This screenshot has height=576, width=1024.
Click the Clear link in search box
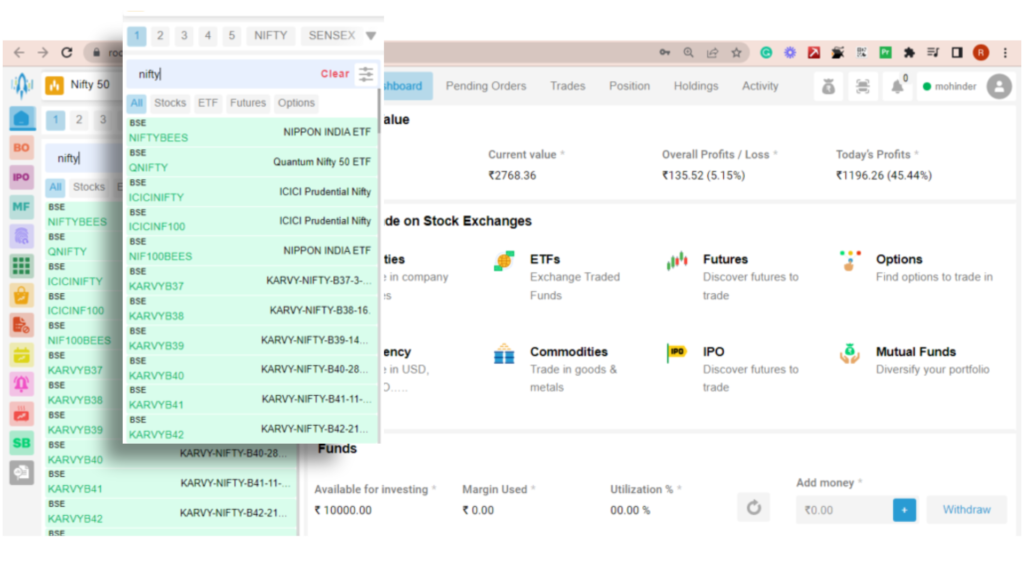pyautogui.click(x=335, y=73)
